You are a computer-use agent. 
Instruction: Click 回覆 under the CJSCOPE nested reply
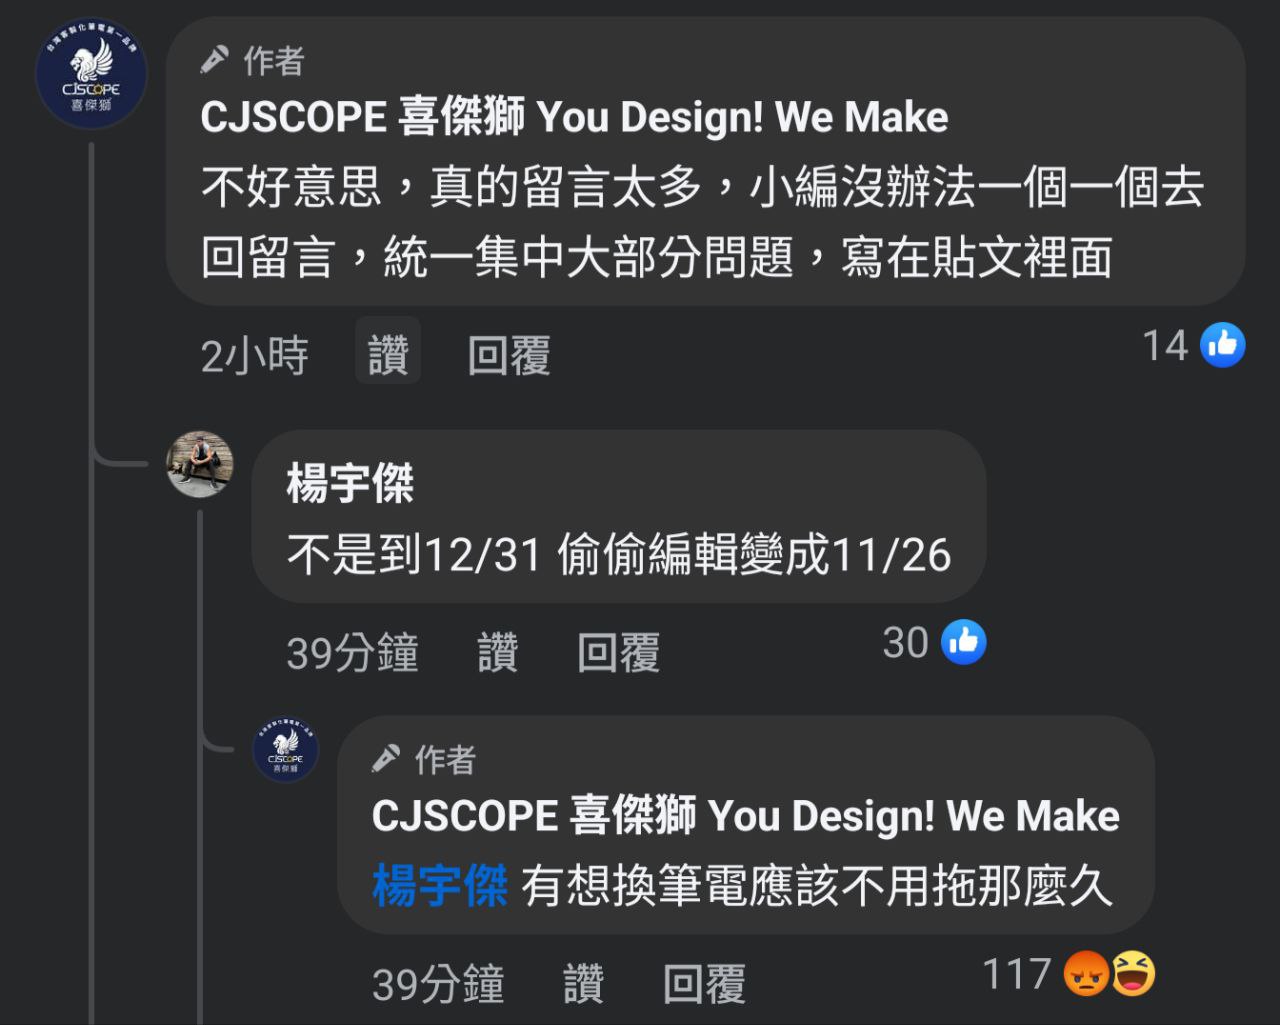coord(705,984)
